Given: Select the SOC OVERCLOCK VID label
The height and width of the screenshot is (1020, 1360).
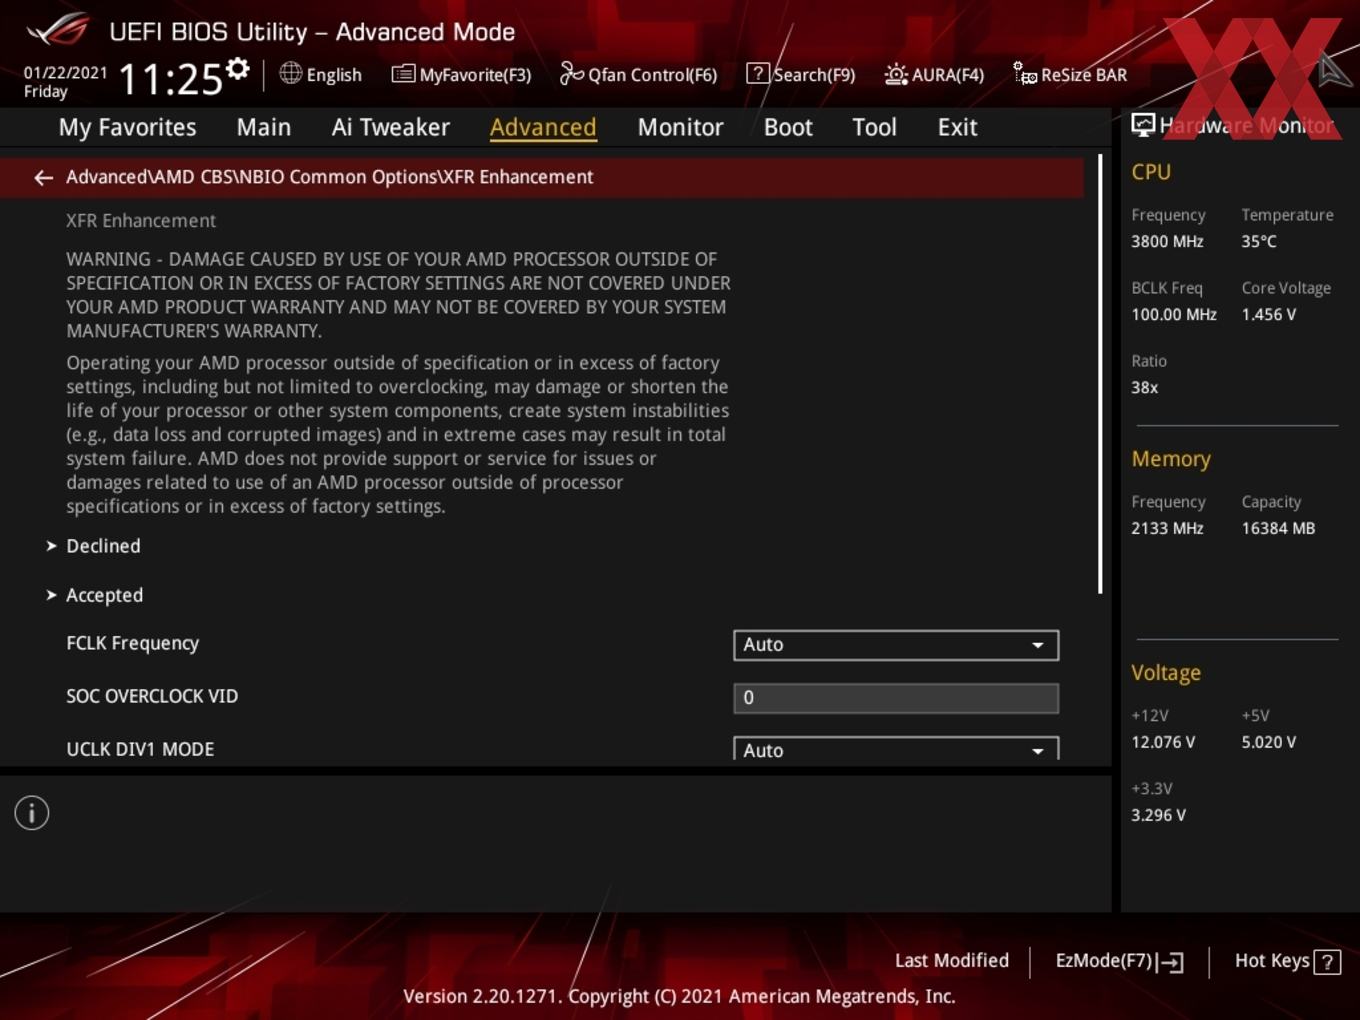Looking at the screenshot, I should click(152, 696).
